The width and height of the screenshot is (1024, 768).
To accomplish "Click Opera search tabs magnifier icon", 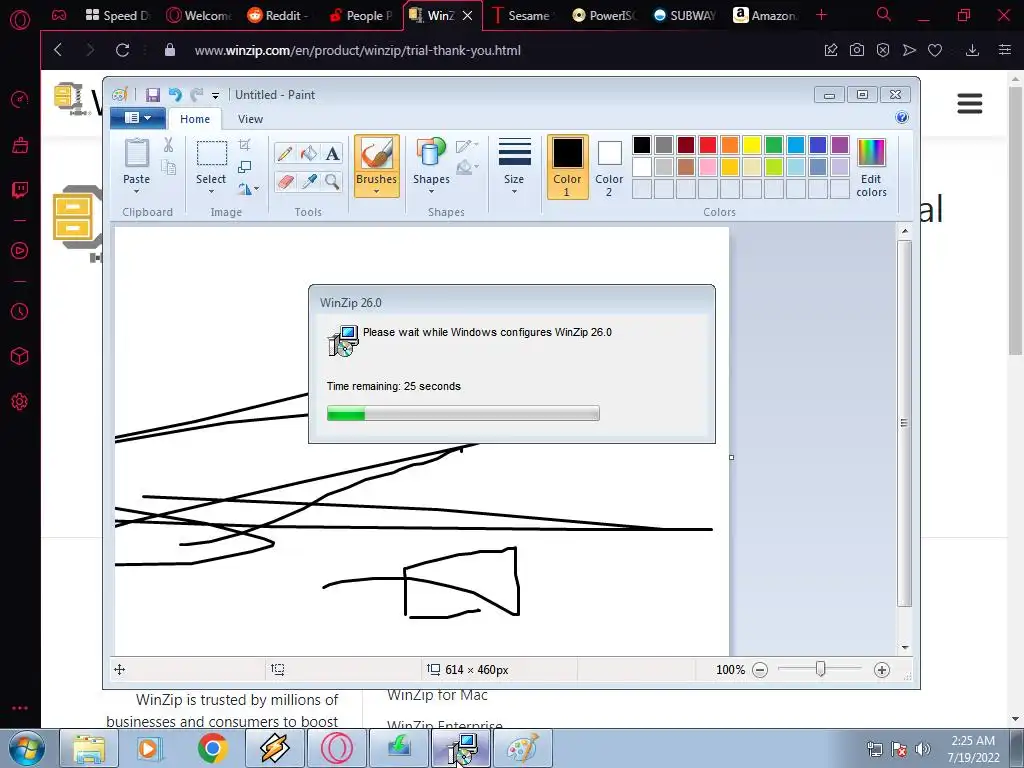I will (x=884, y=14).
